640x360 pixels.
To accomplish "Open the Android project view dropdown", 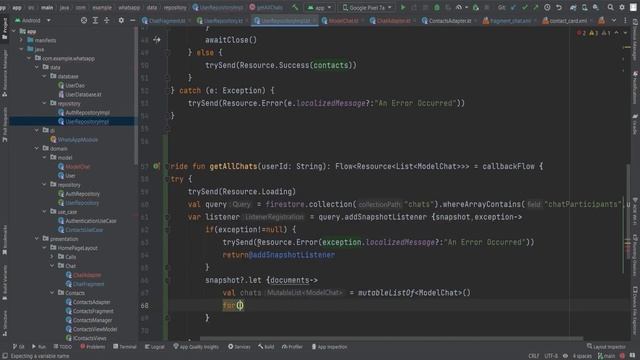I will [33, 20].
